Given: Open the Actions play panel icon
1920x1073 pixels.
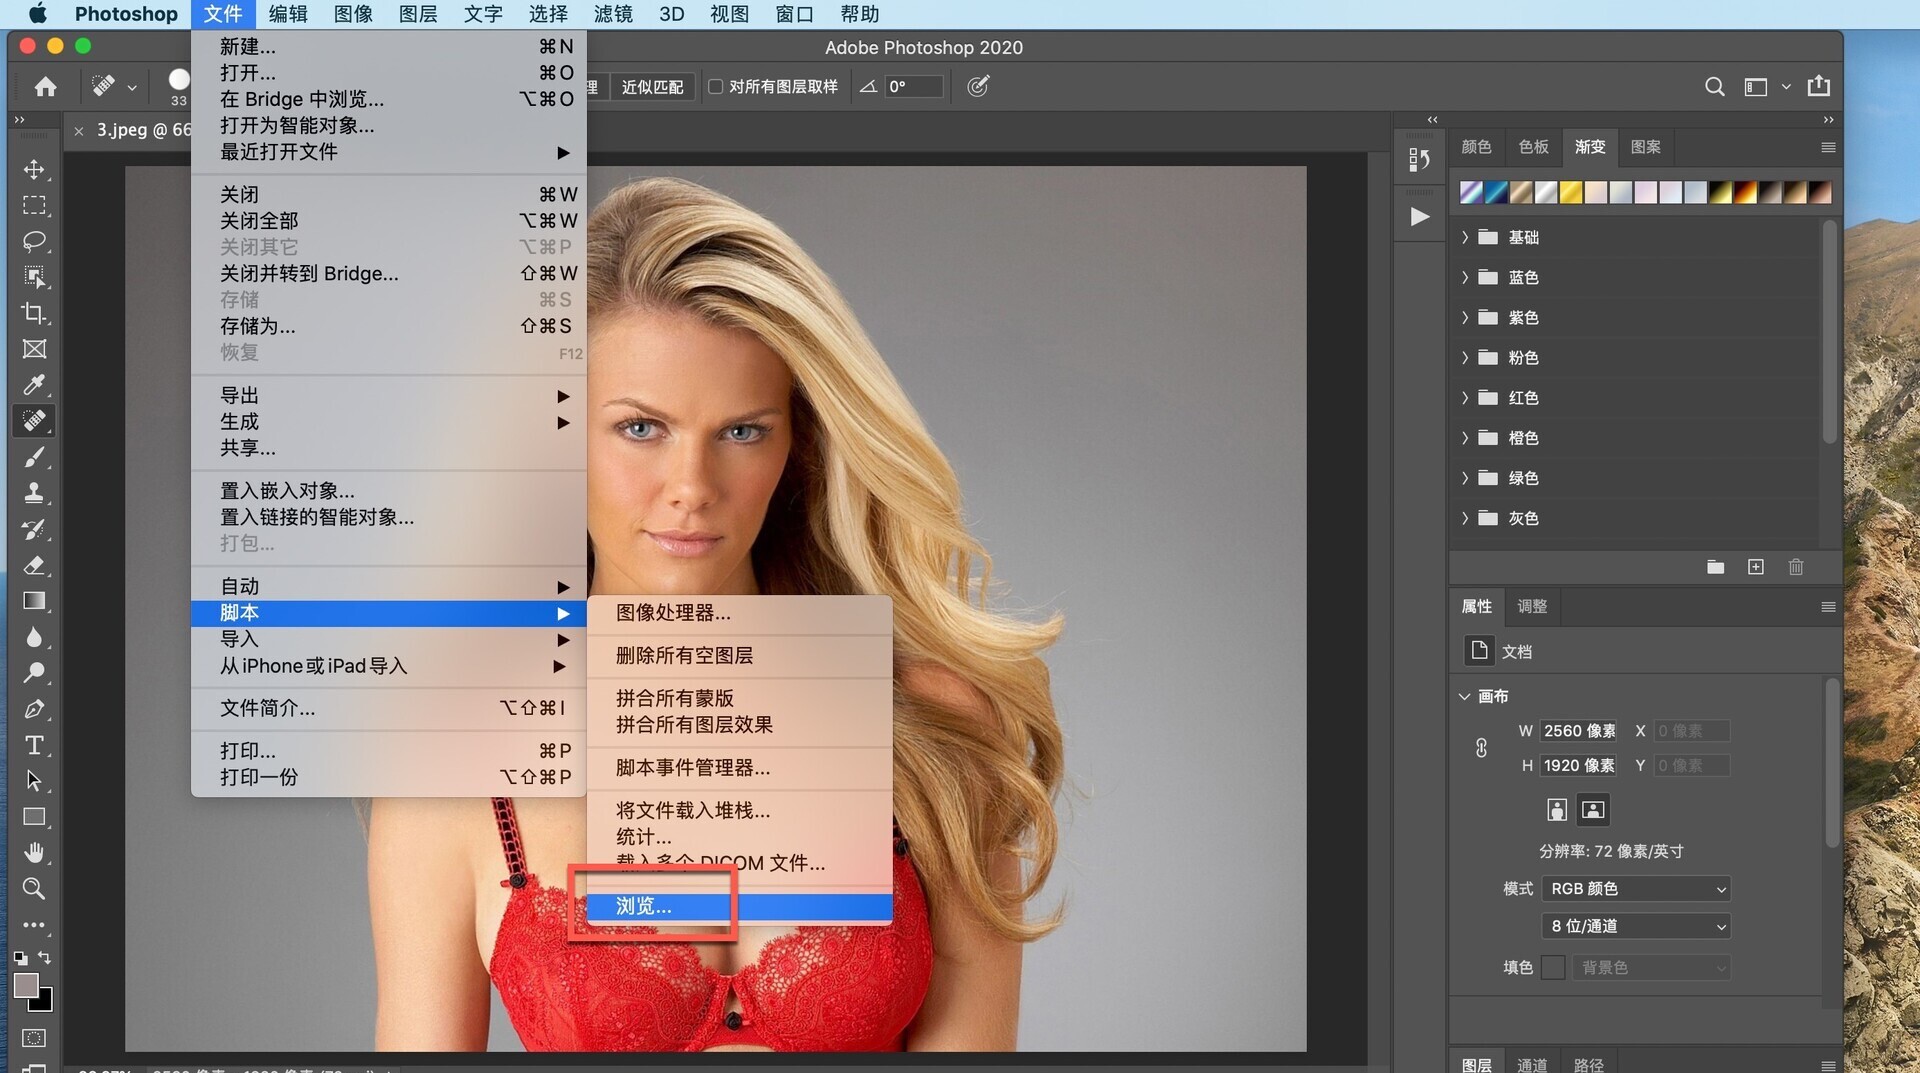Looking at the screenshot, I should coord(1419,217).
